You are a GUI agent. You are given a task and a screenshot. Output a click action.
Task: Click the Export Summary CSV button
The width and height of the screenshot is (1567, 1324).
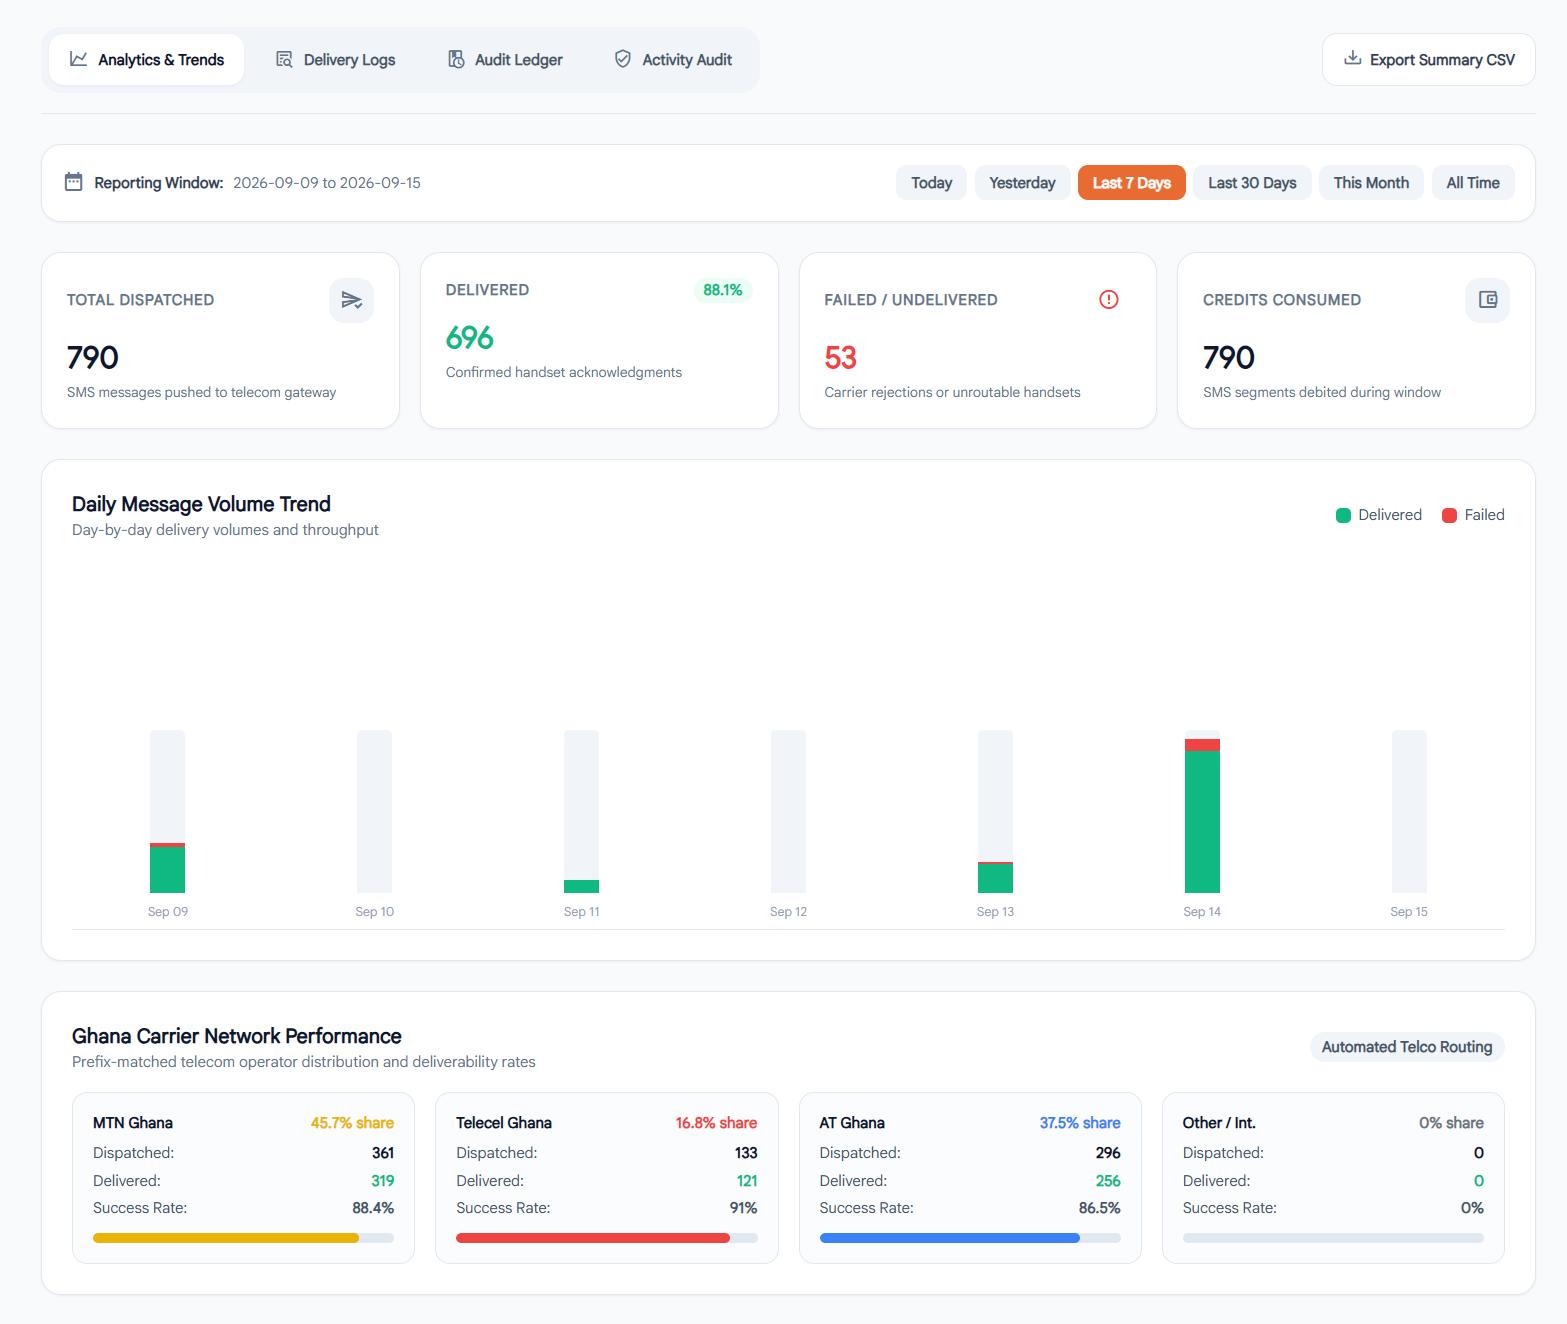click(1428, 60)
